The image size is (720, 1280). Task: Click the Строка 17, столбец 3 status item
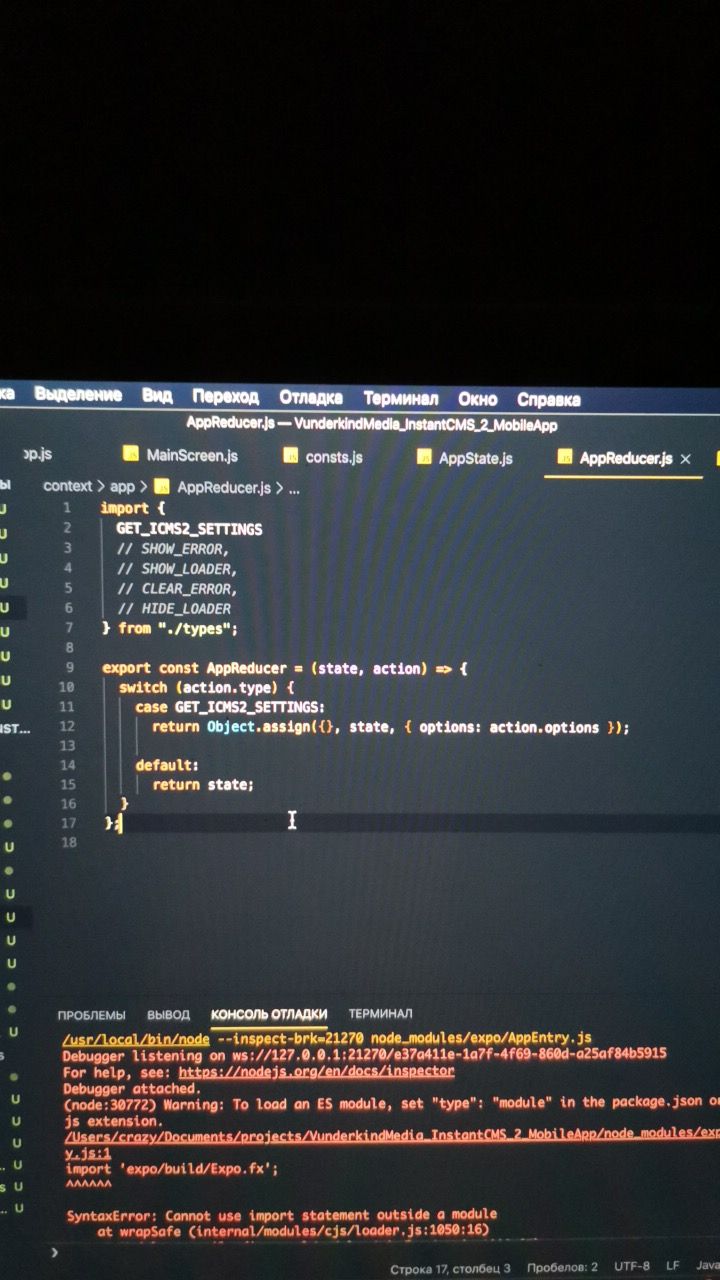pos(450,1268)
